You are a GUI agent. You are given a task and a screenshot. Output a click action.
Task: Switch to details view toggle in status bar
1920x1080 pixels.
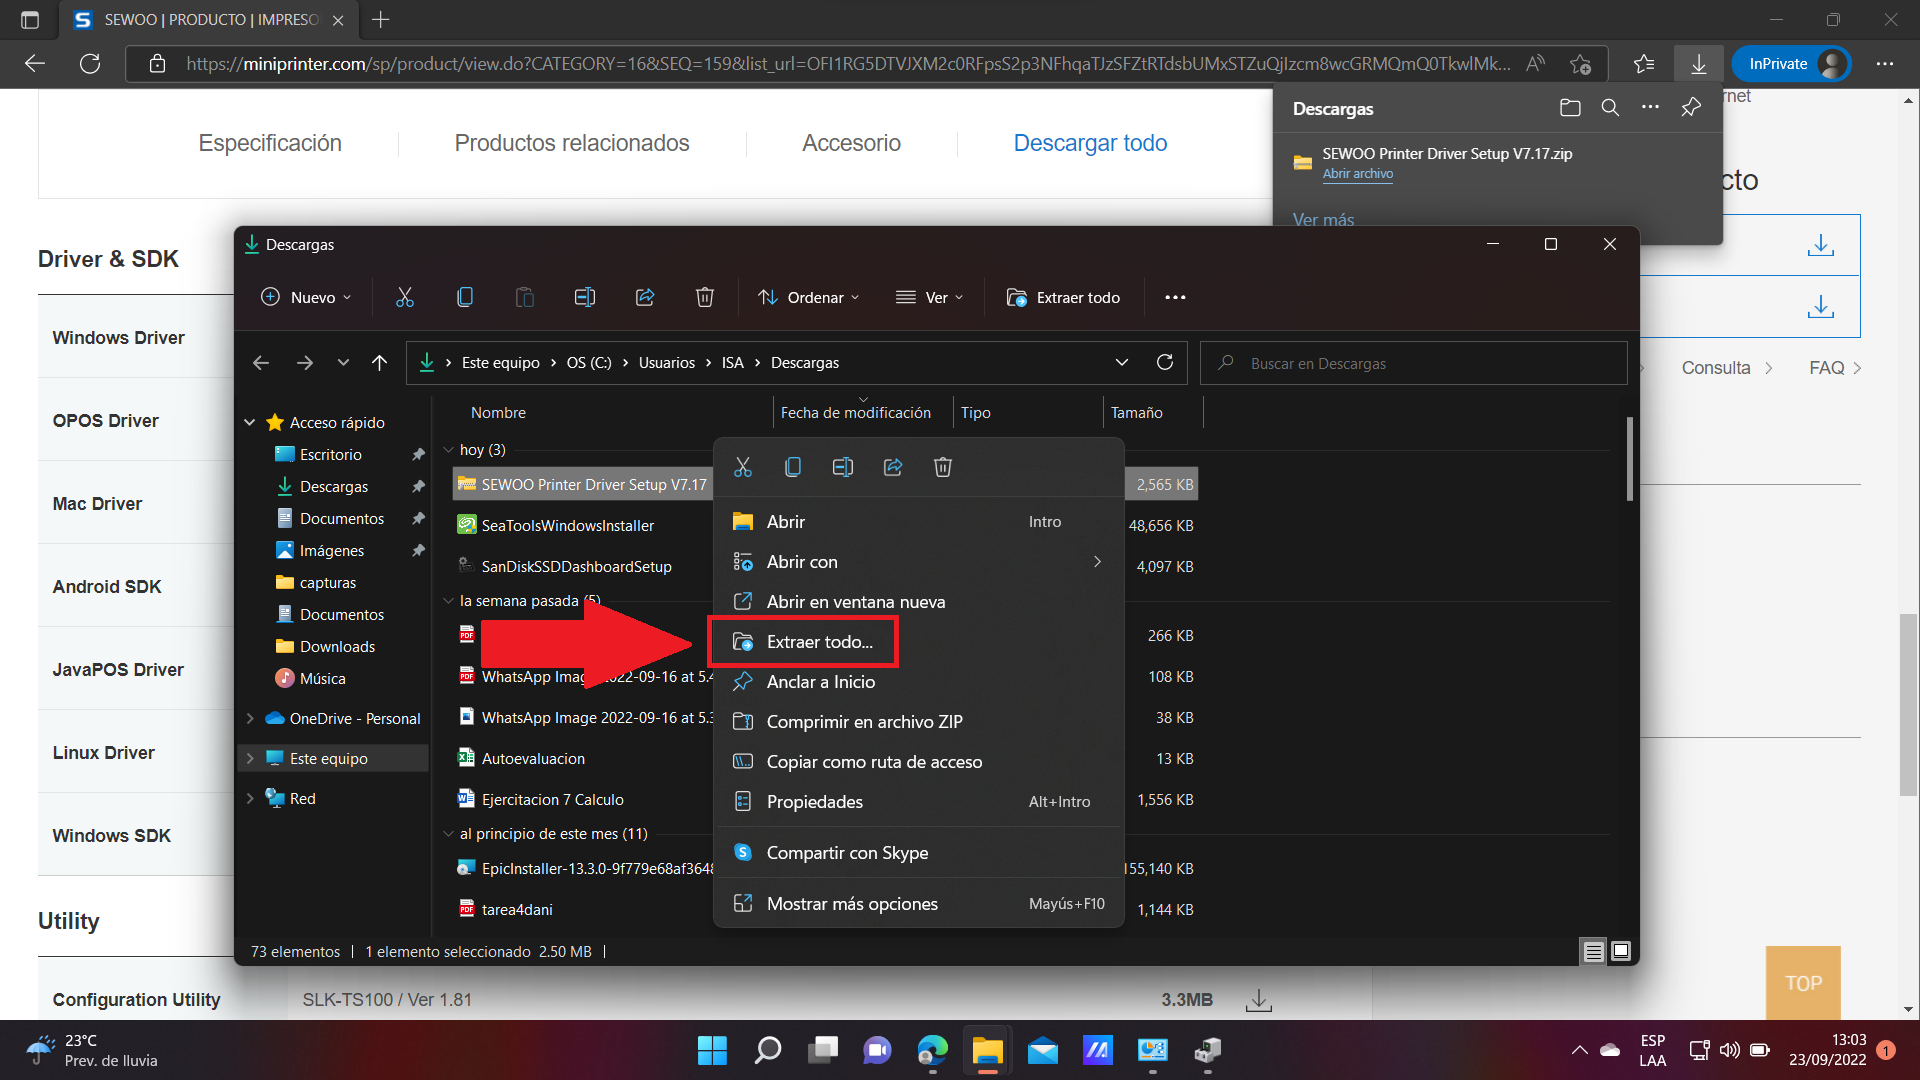[x=1594, y=951]
